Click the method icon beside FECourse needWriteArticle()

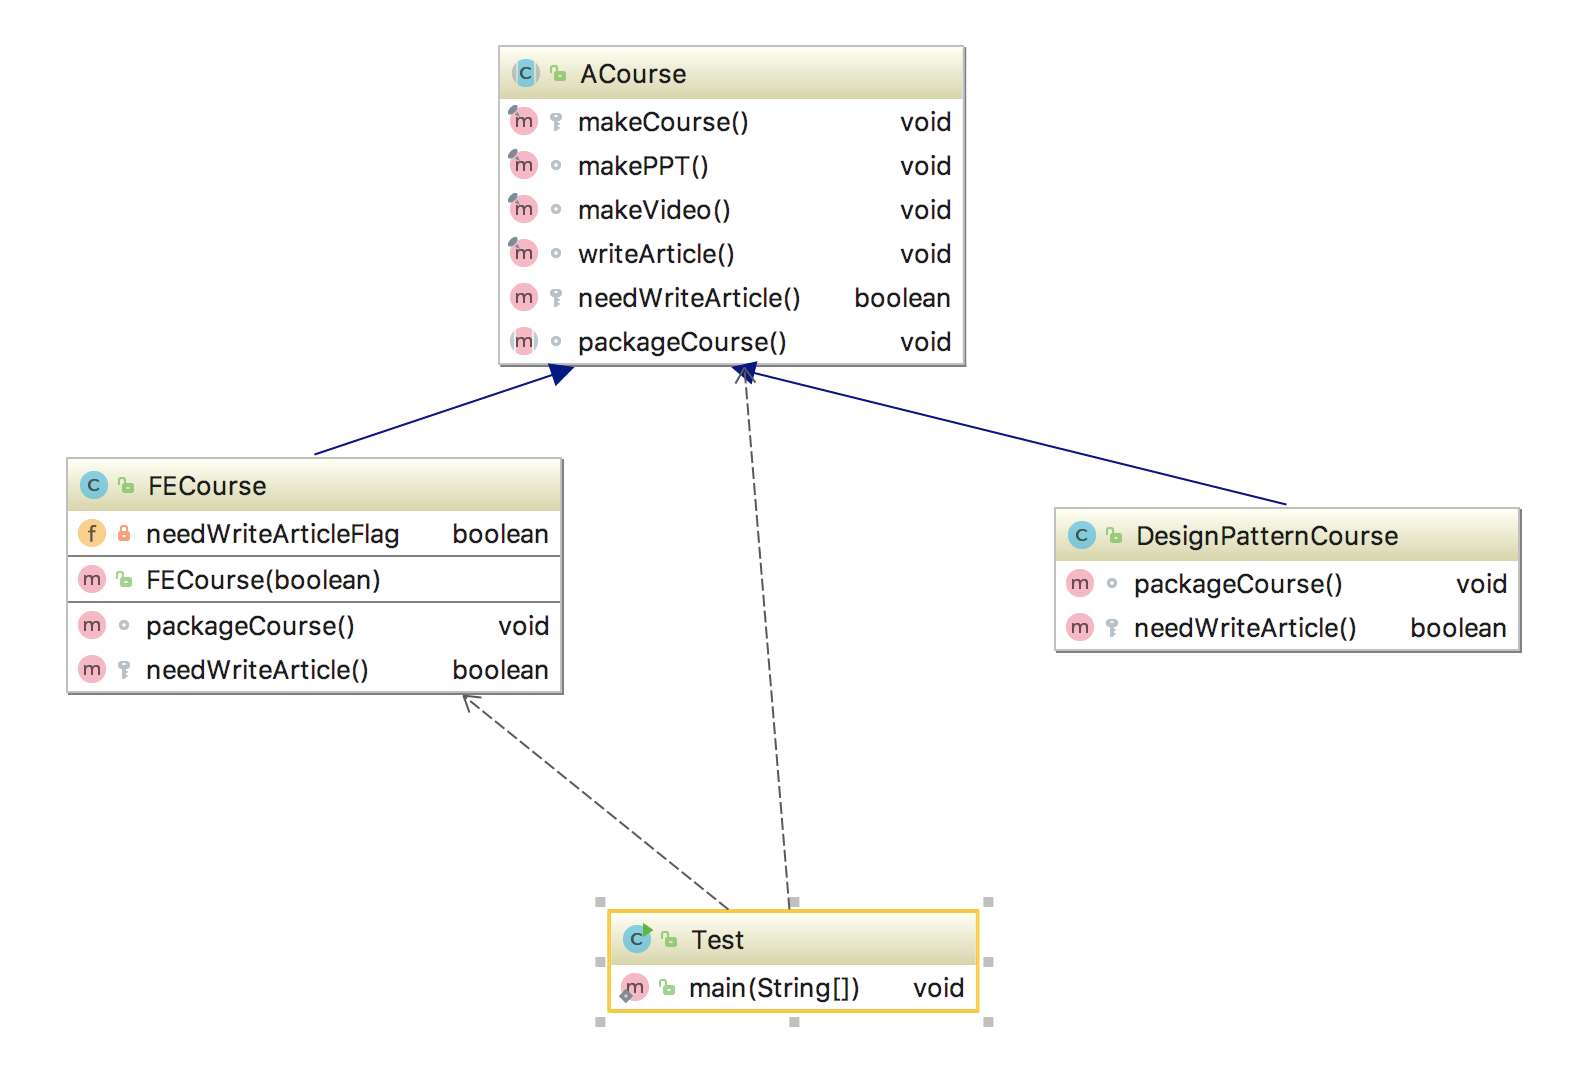pyautogui.click(x=92, y=669)
